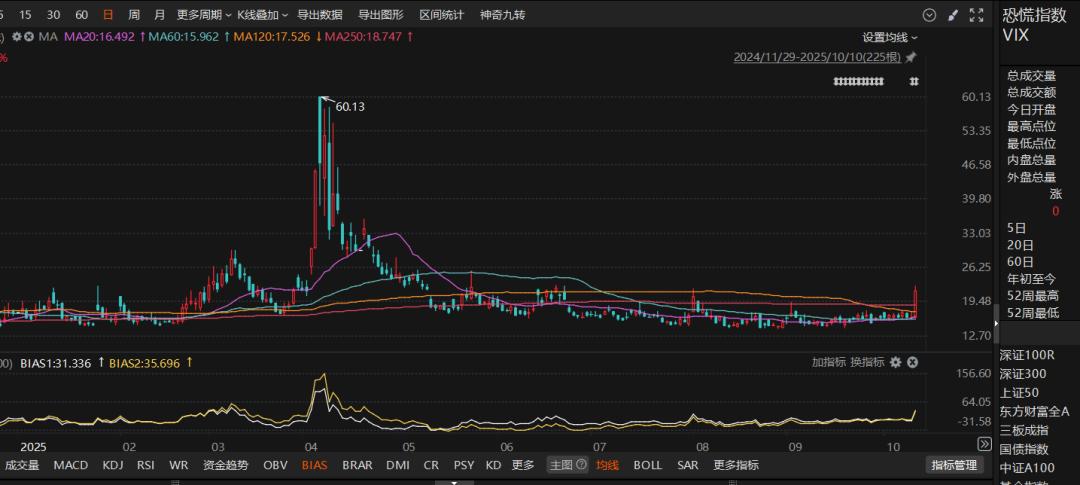Enter fullscreen chart mode
The height and width of the screenshot is (485, 1080).
click(x=977, y=14)
